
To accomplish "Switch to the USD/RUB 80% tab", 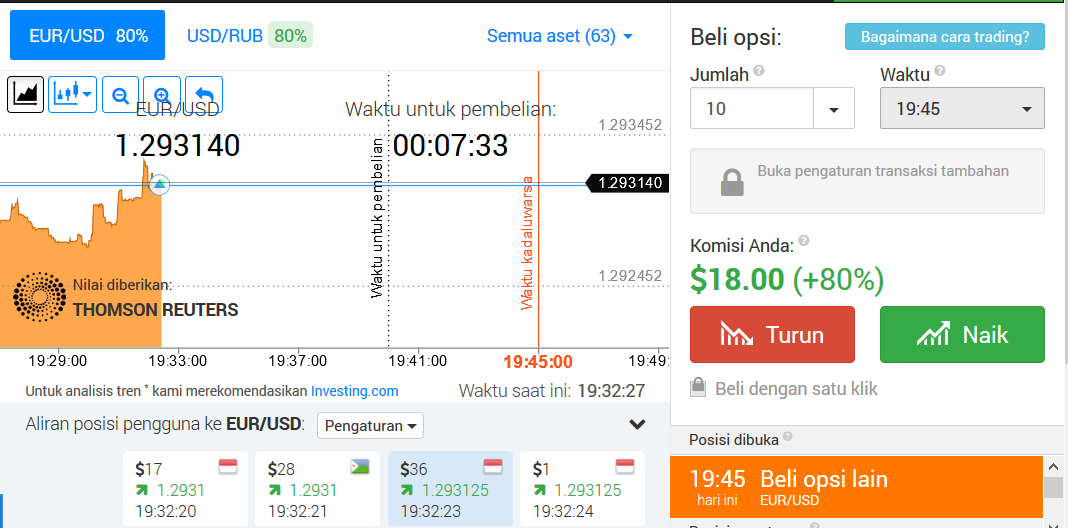I will click(249, 35).
